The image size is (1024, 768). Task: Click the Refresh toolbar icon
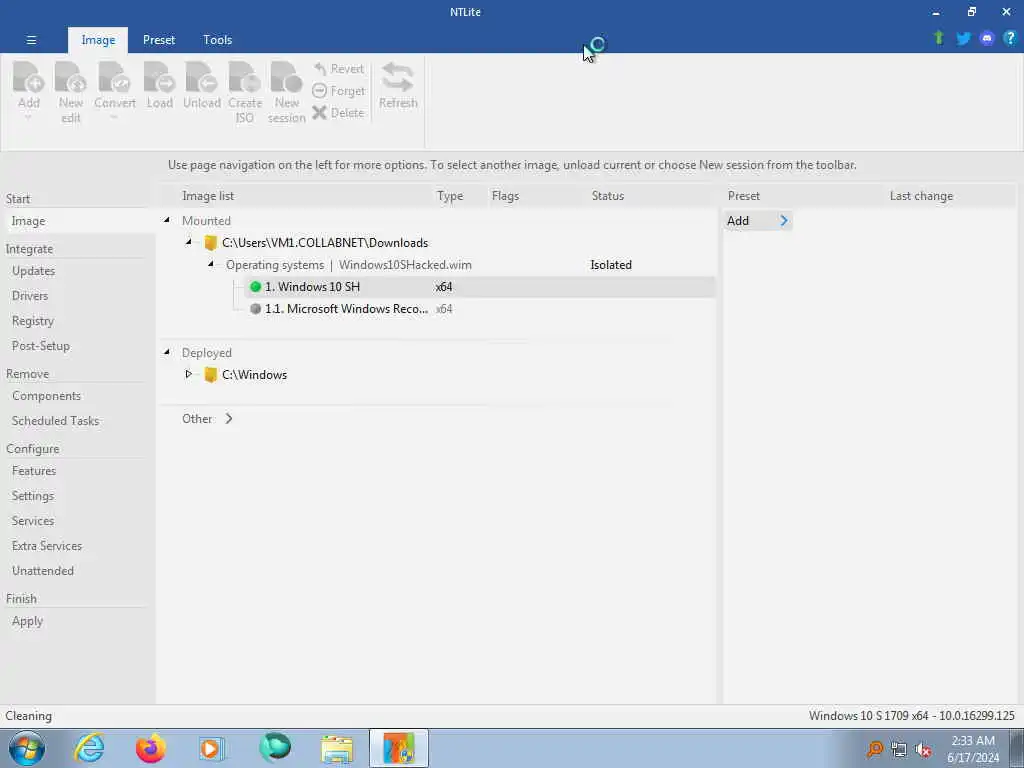click(398, 77)
